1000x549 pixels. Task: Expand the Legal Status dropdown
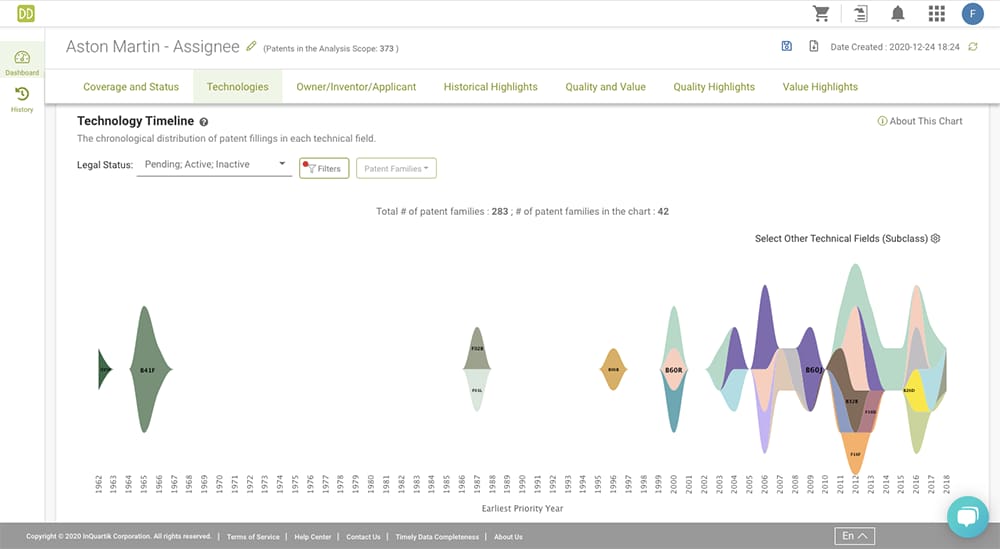click(214, 165)
